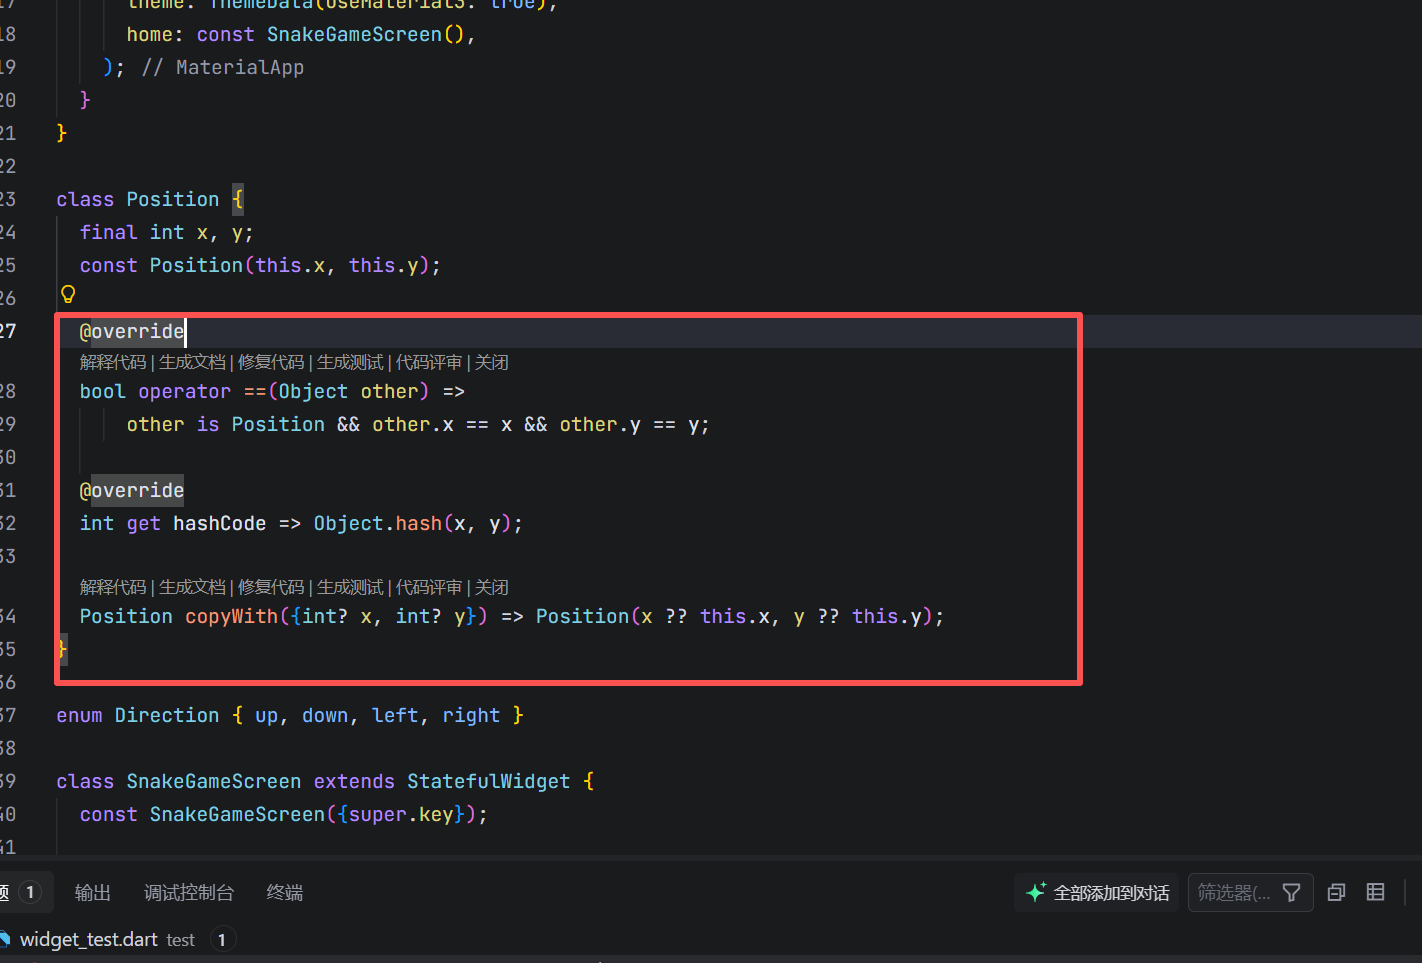Click 生成文档 above the copyWith method
Image resolution: width=1422 pixels, height=963 pixels.
[x=192, y=587]
